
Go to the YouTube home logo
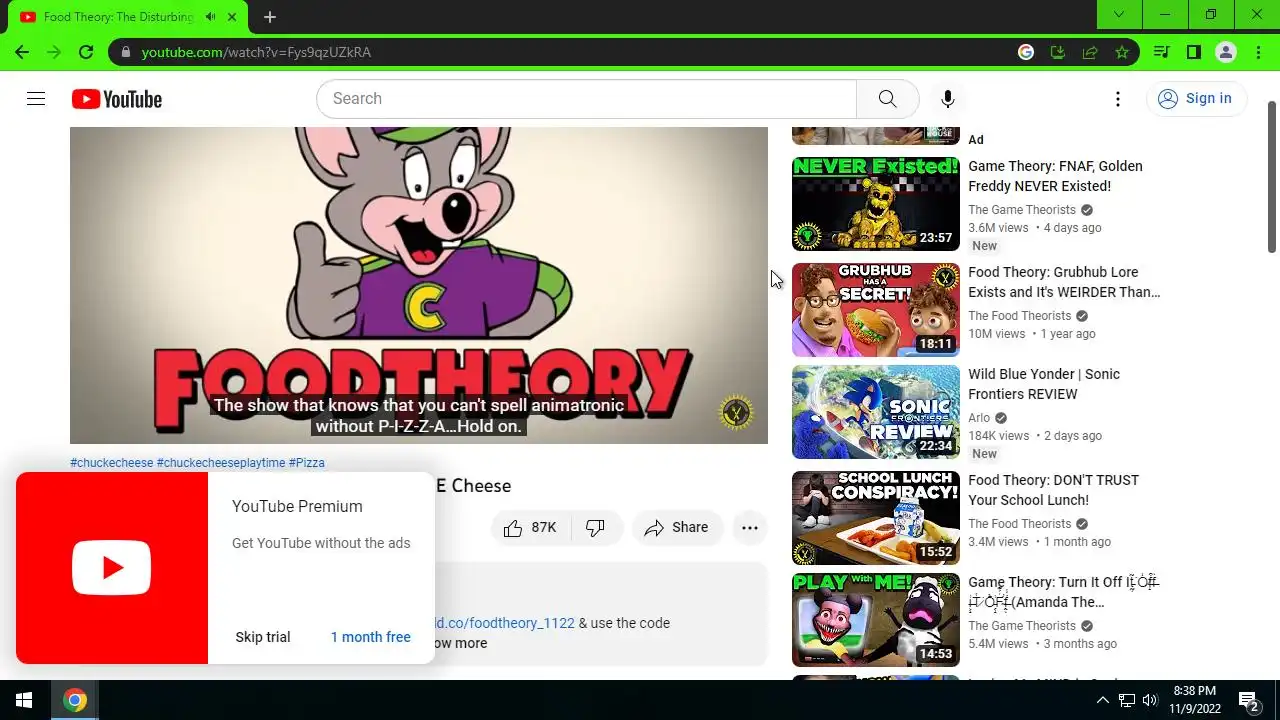(x=116, y=99)
